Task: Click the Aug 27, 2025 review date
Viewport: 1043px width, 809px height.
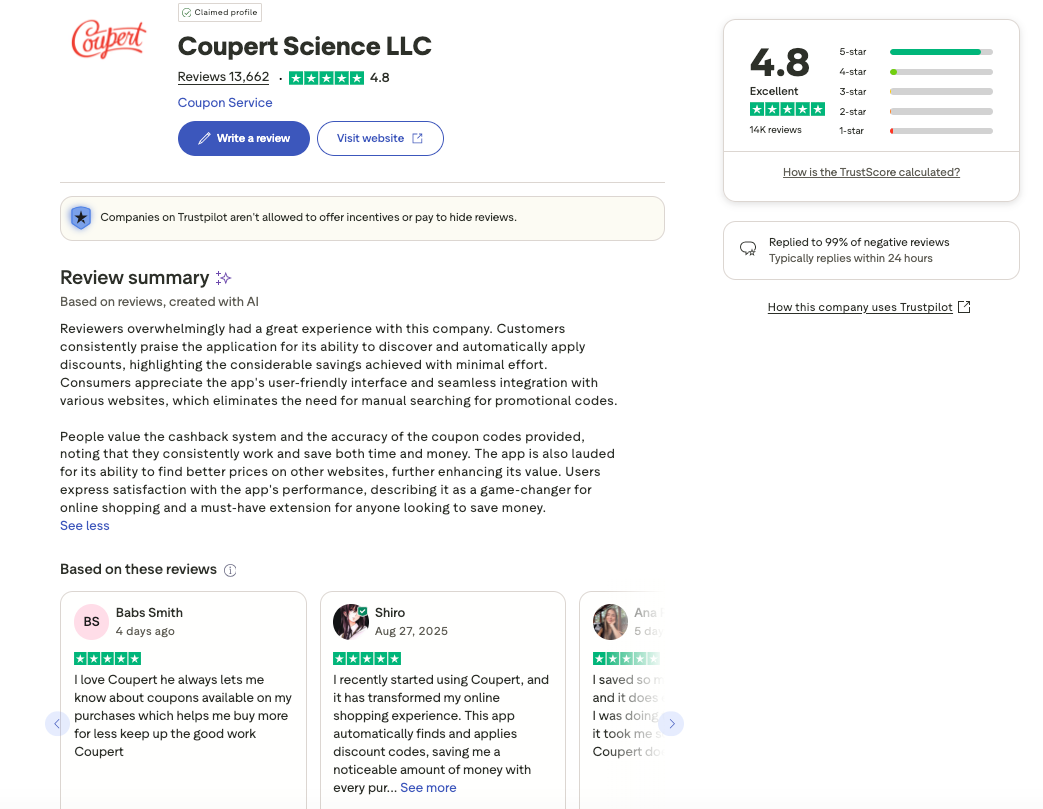Action: pos(411,631)
